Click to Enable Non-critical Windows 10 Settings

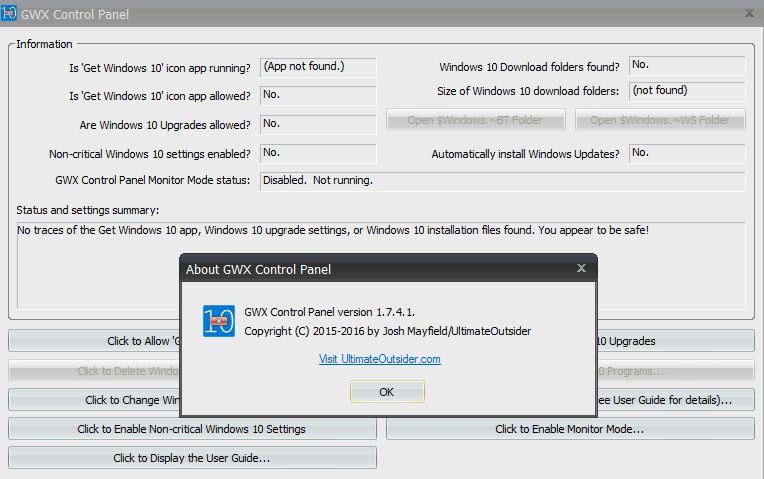click(192, 429)
